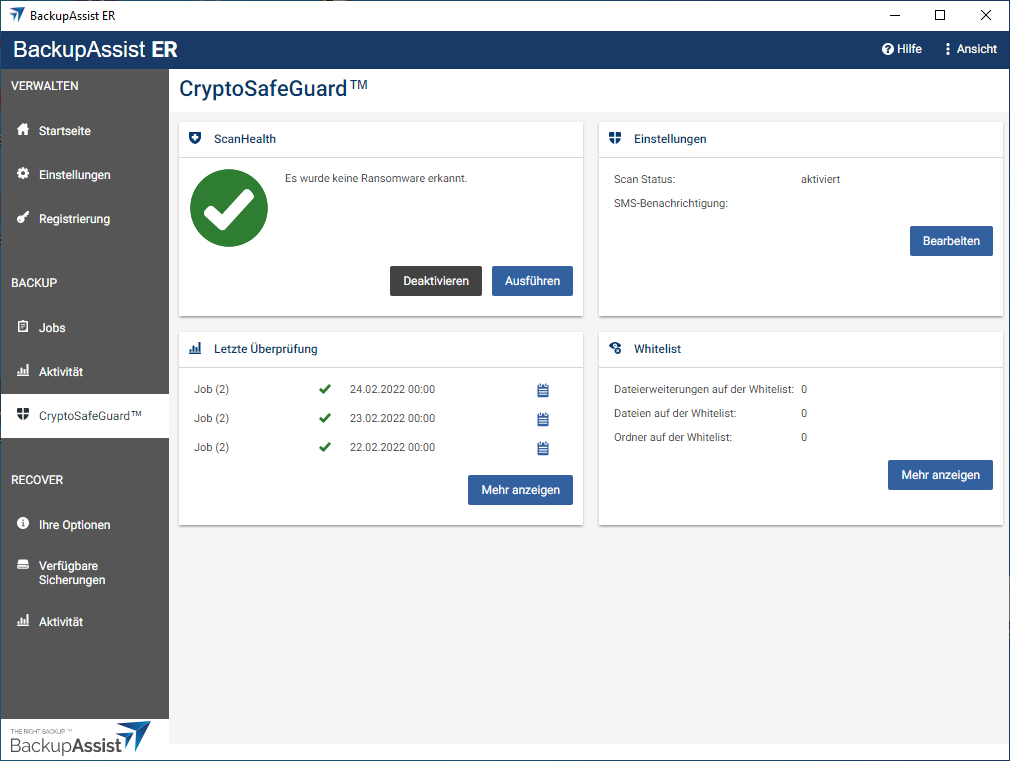Open Verfügbare Sicherungen in sidebar
The height and width of the screenshot is (761, 1010).
[72, 573]
